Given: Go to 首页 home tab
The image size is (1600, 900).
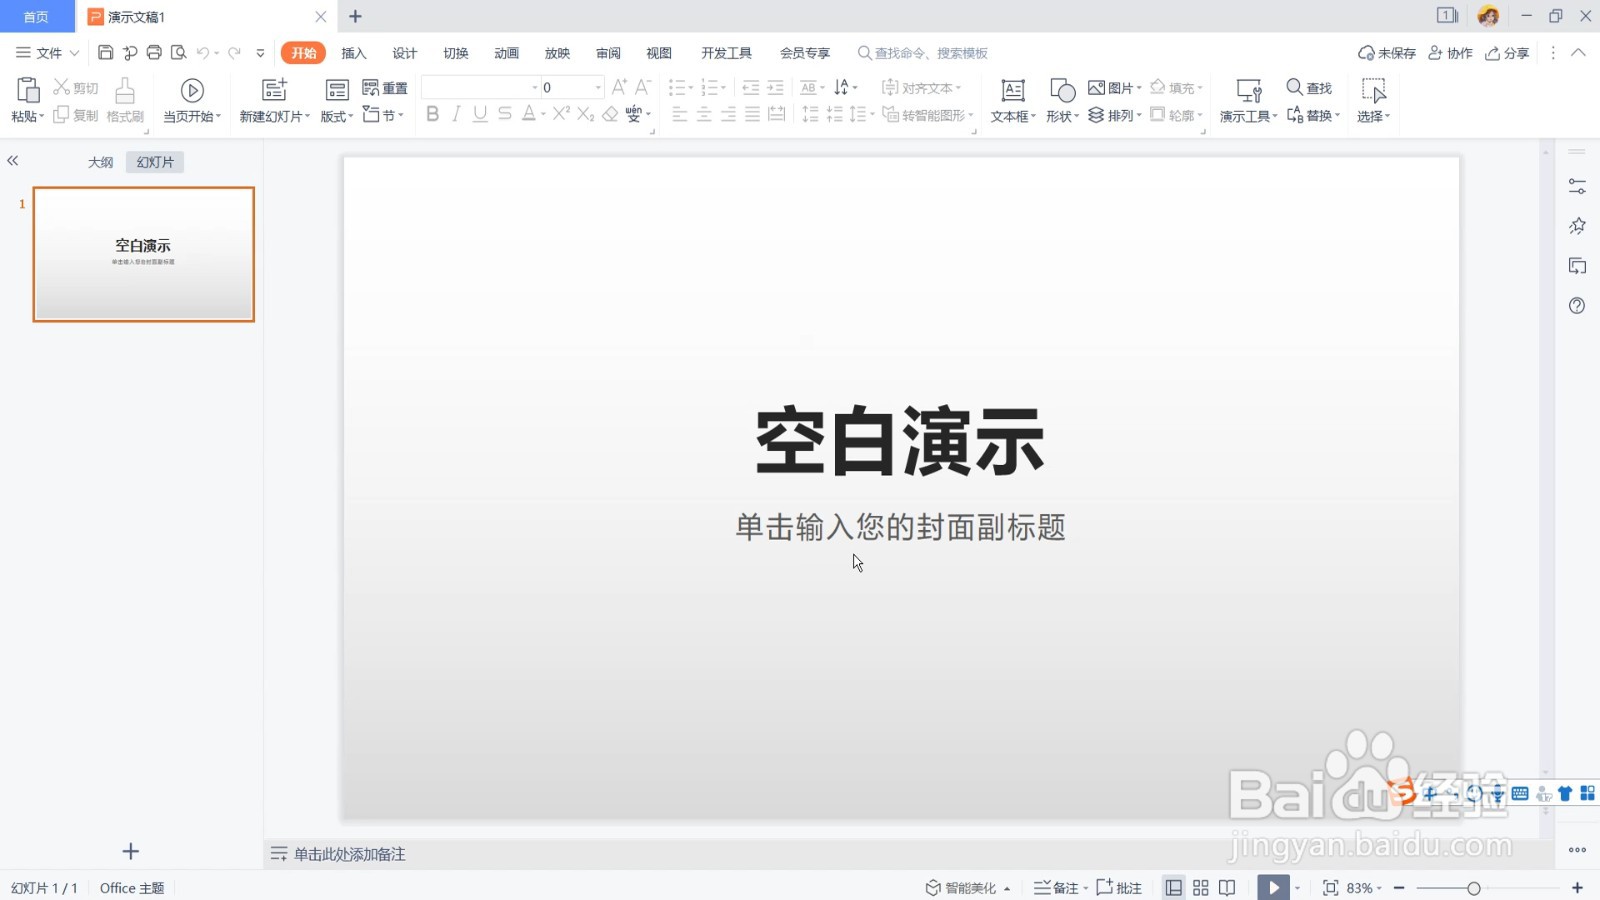Looking at the screenshot, I should point(36,17).
